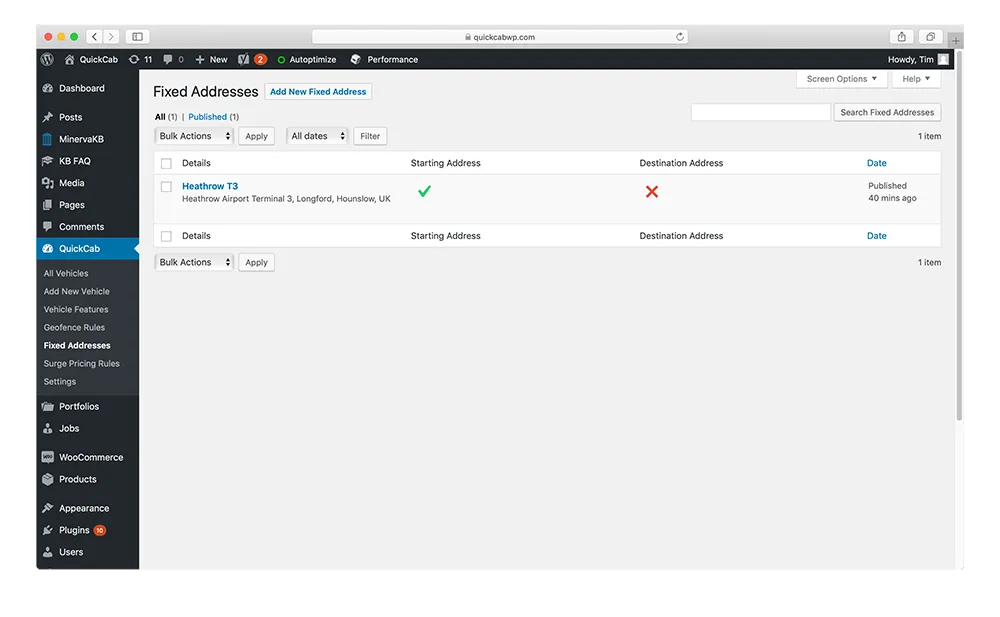The image size is (1000, 617).
Task: Go back with Safari back arrow
Action: point(94,37)
